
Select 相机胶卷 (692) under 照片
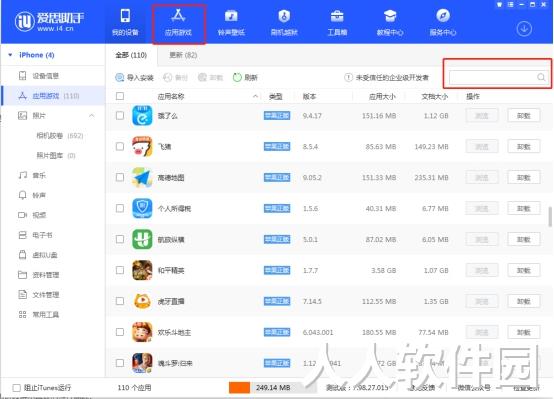pos(60,136)
